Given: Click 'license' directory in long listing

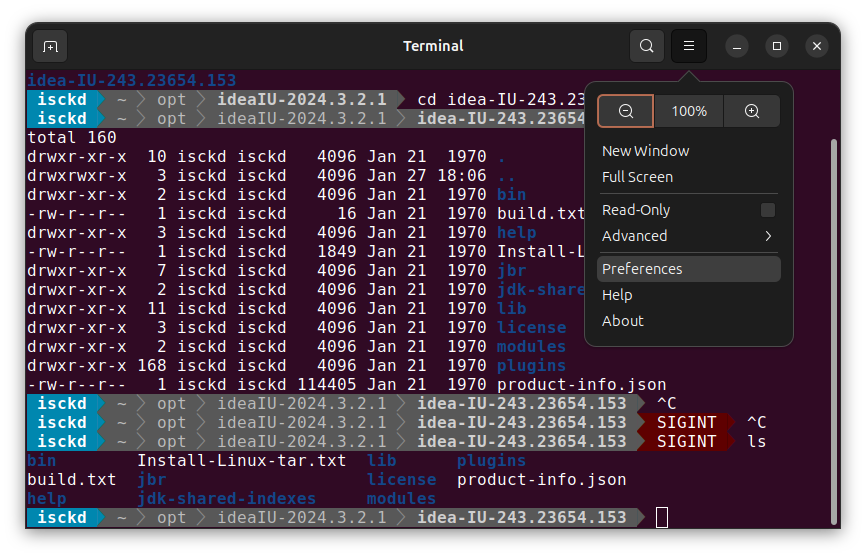Looking at the screenshot, I should click(531, 327).
